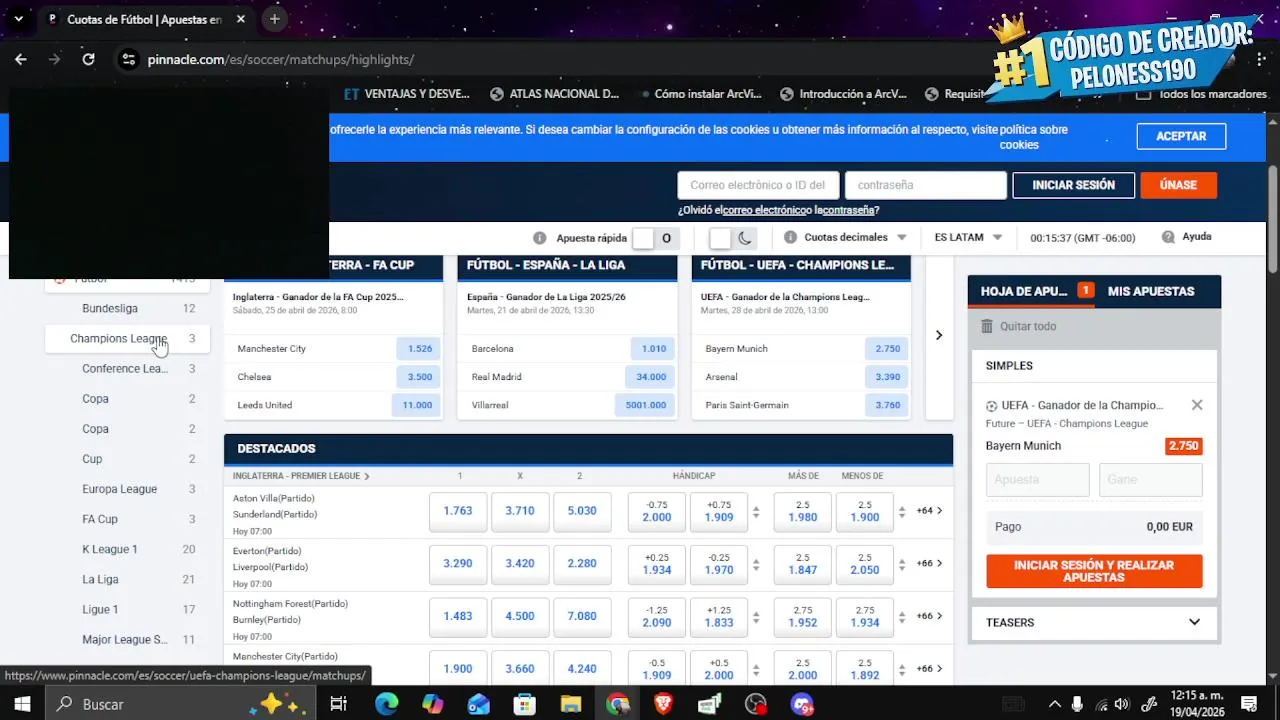Focus the 'Correo electrónico o ID' field
The width and height of the screenshot is (1280, 720).
click(x=758, y=185)
